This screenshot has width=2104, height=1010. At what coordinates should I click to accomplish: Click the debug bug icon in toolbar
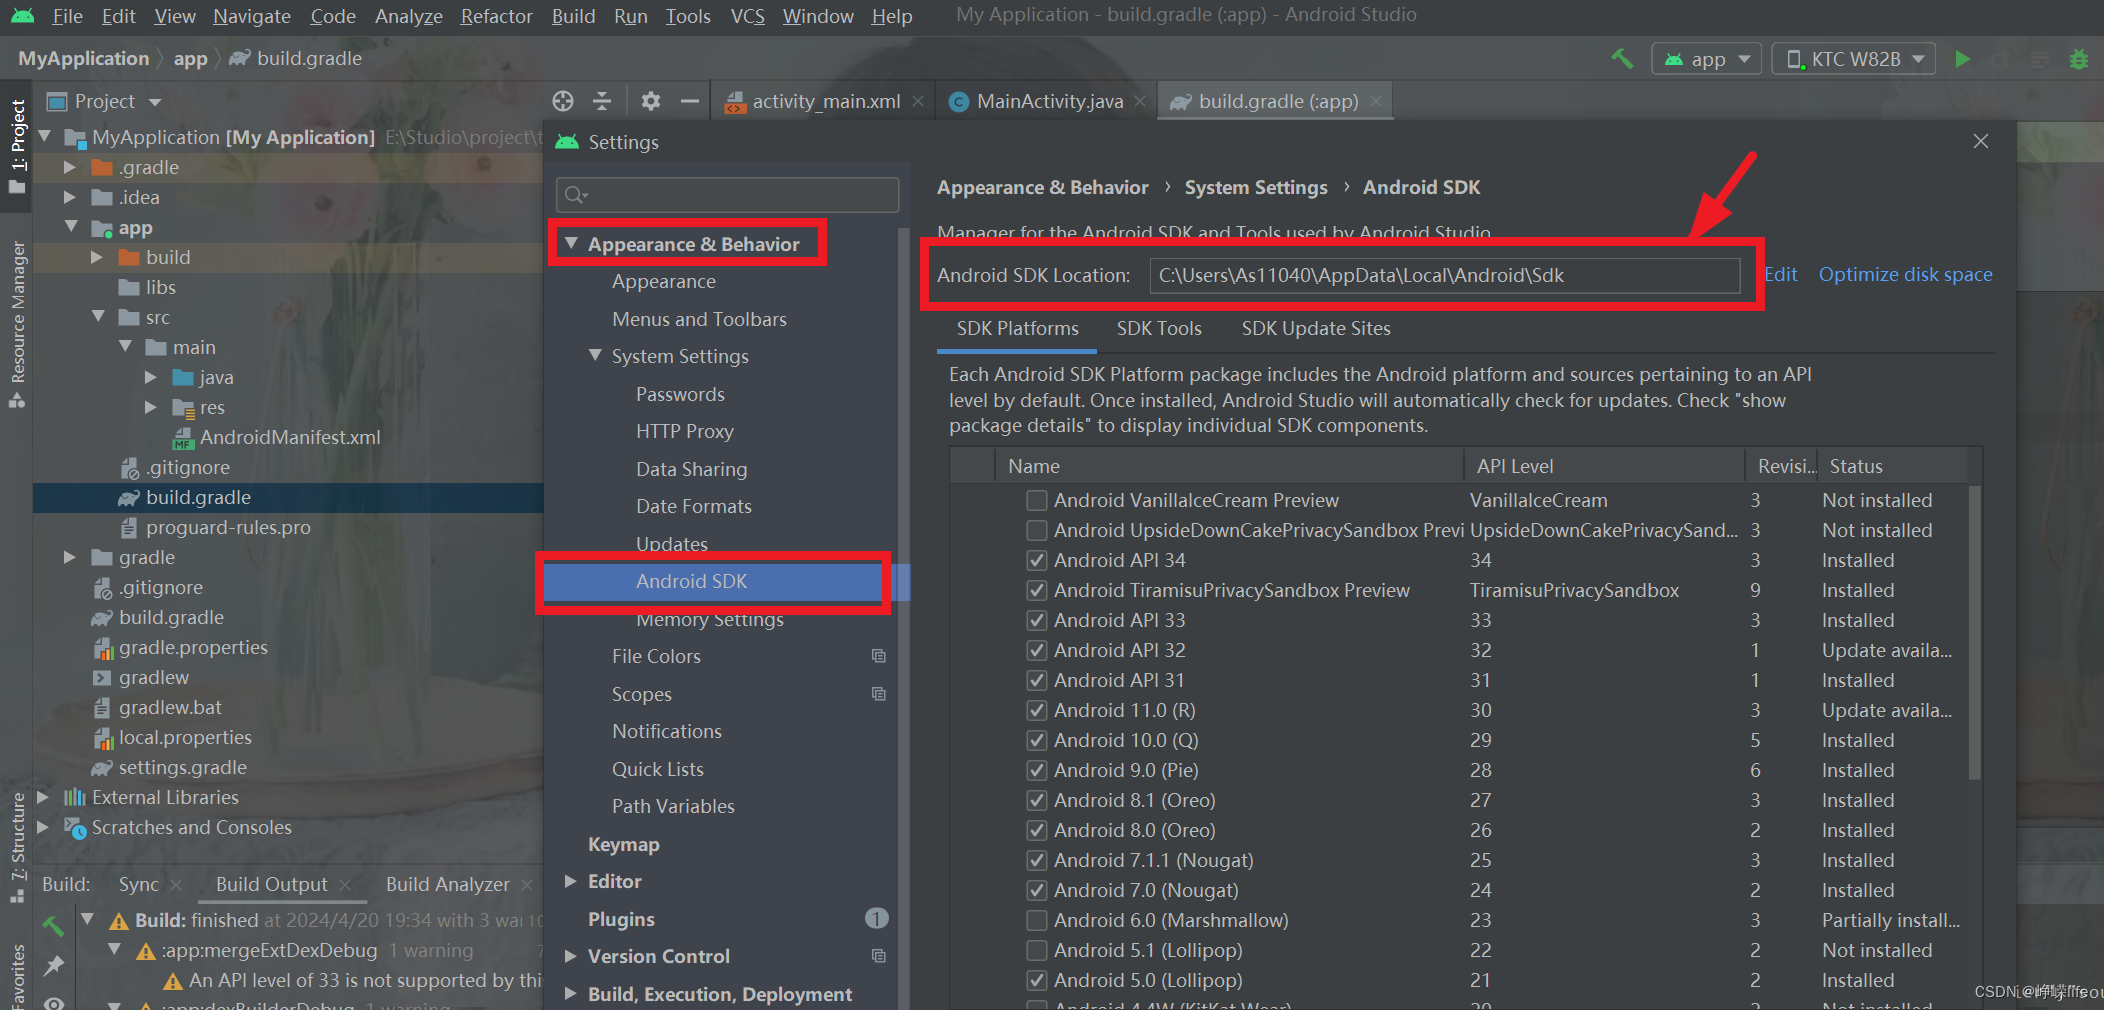coord(2079,59)
